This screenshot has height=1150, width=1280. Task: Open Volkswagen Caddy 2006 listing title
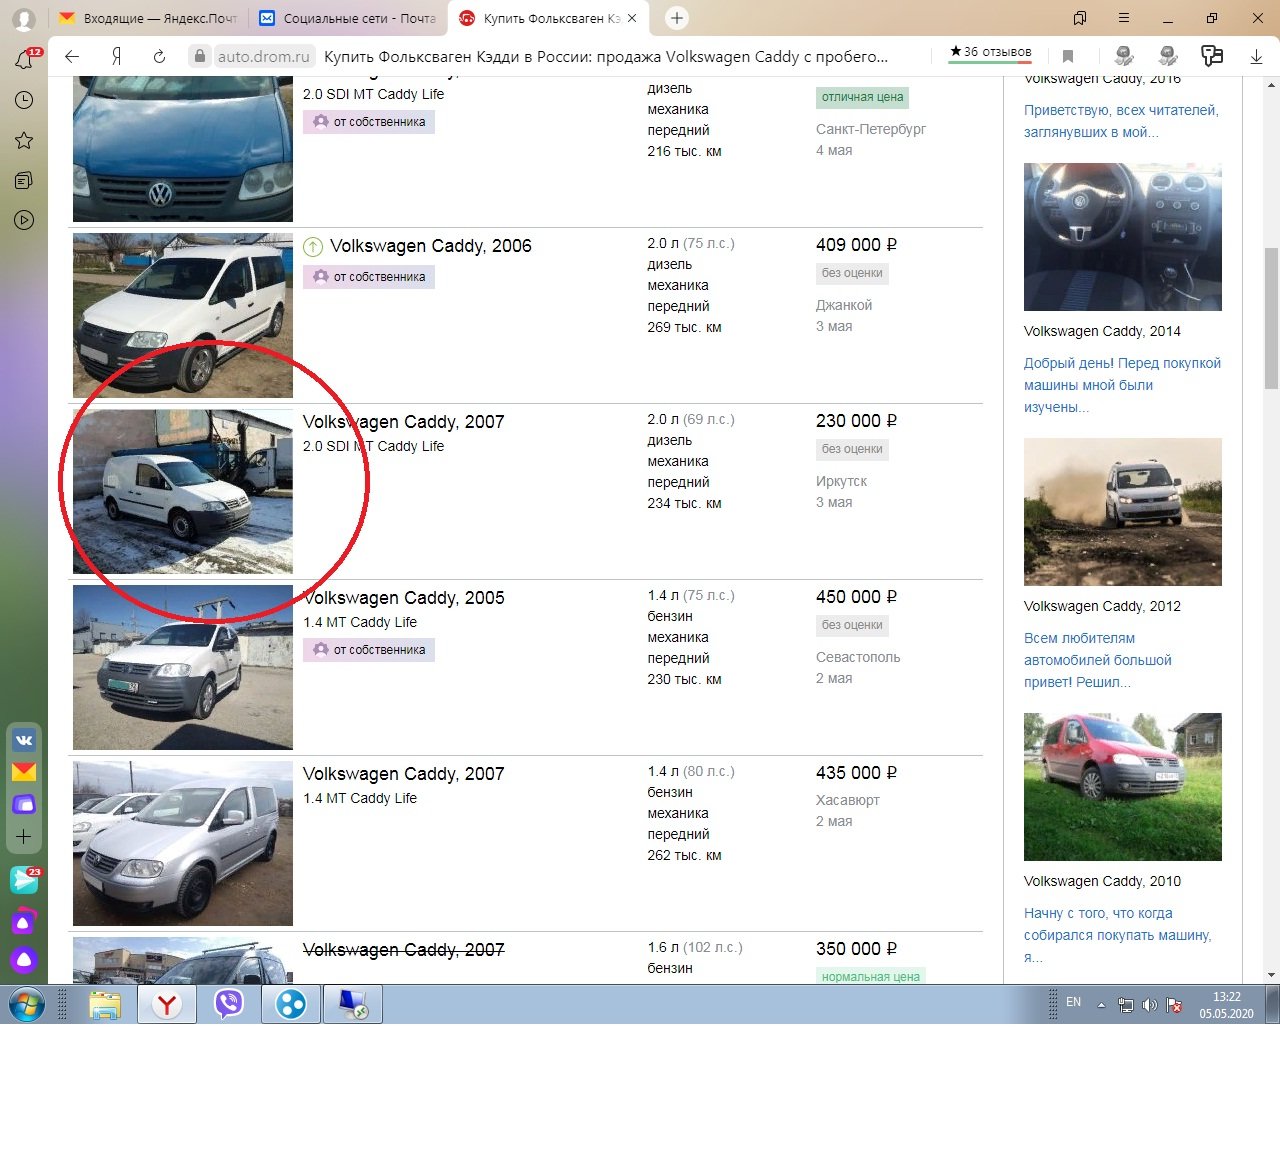[x=430, y=246]
